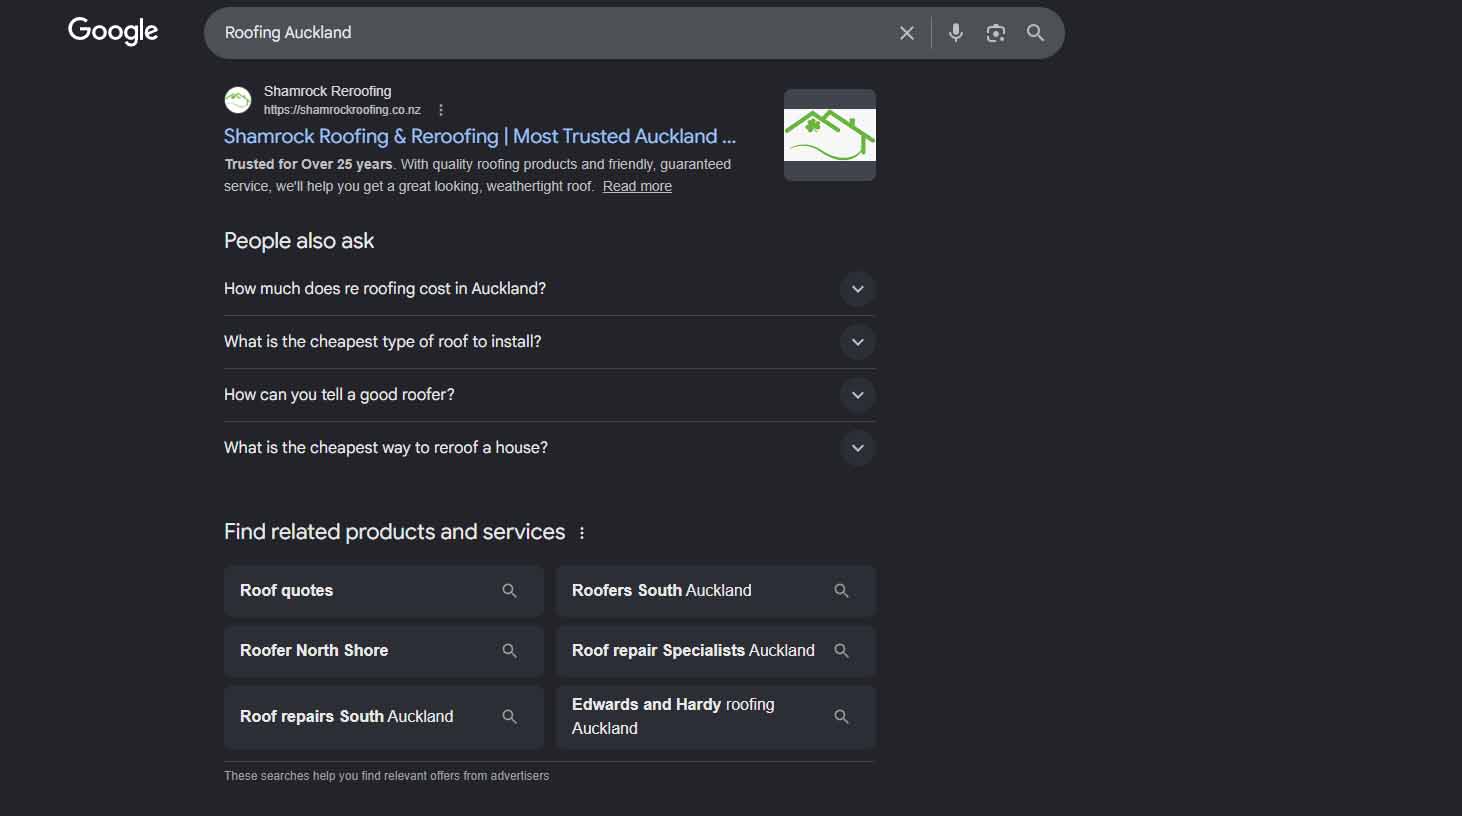Screen dimensions: 1462x816
Task: Click the Google logo
Action: 113,31
